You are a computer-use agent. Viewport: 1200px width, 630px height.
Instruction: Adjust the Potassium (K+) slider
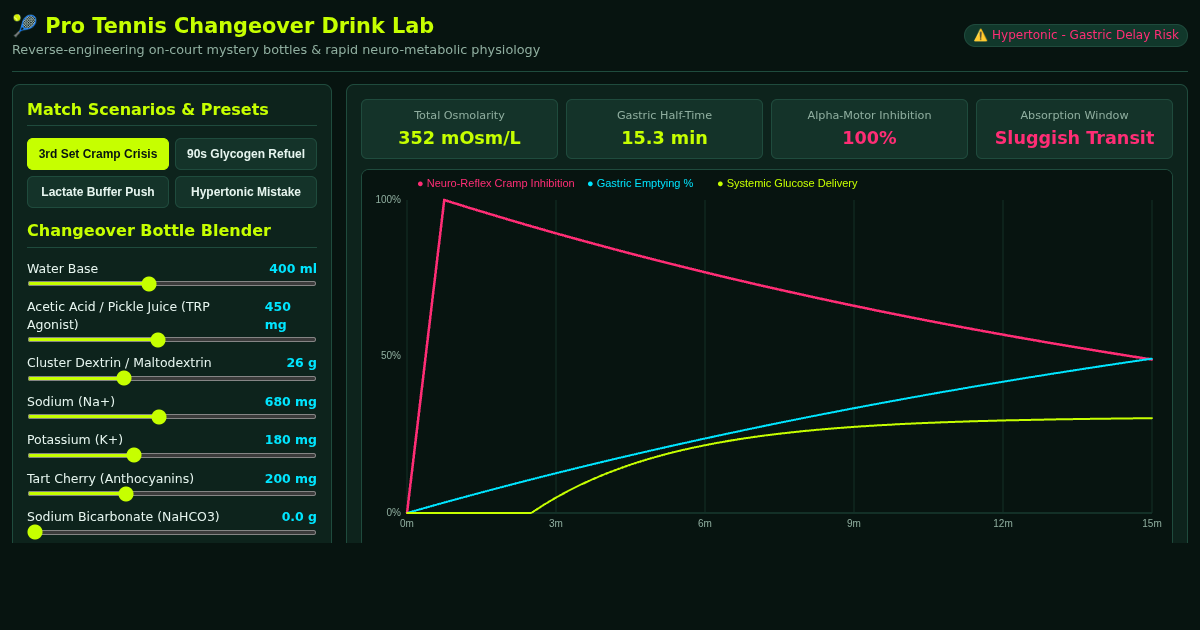(172, 455)
